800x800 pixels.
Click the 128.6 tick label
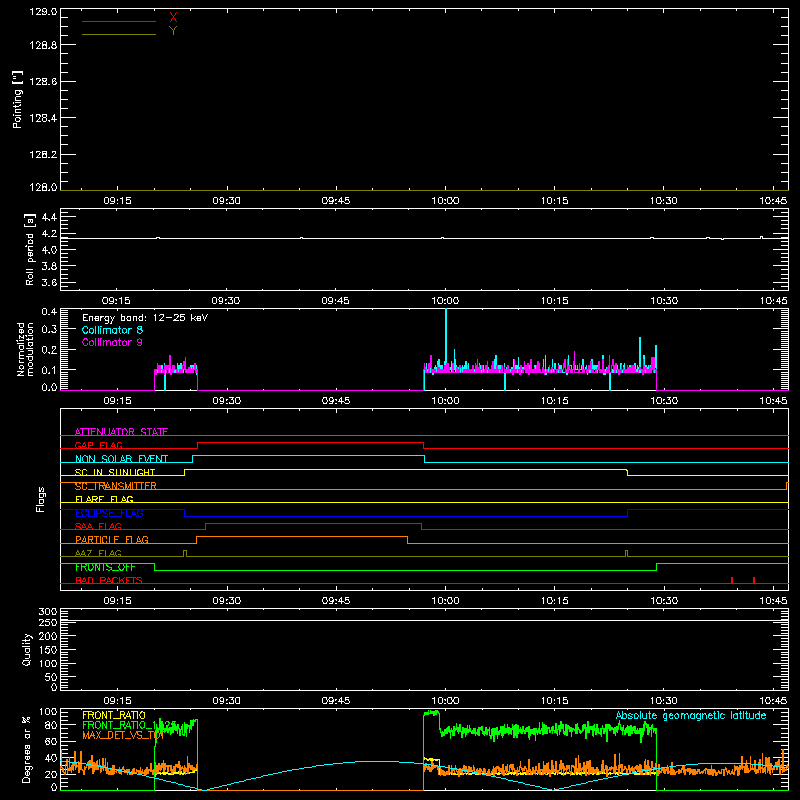pyautogui.click(x=43, y=82)
